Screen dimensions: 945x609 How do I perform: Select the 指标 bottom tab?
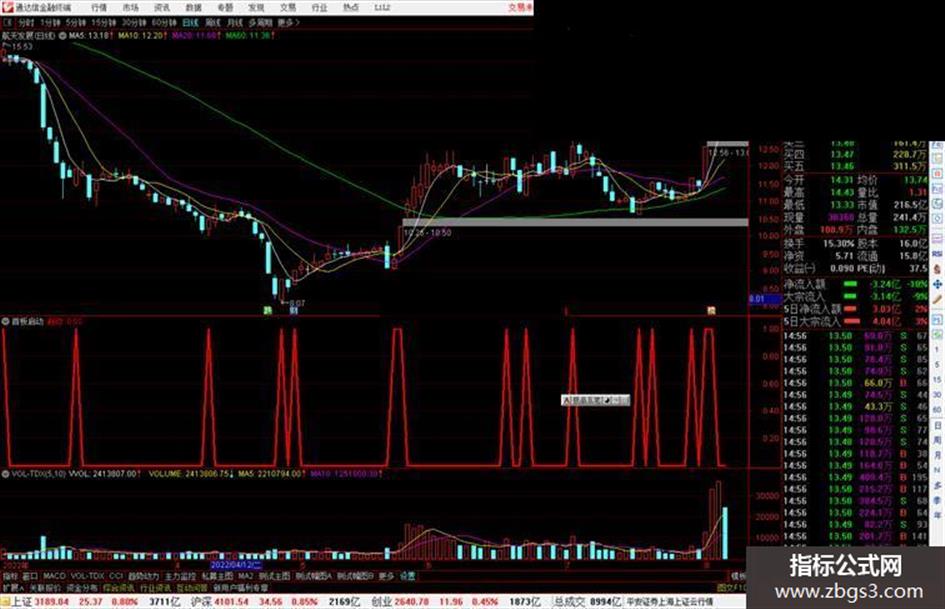pyautogui.click(x=10, y=576)
